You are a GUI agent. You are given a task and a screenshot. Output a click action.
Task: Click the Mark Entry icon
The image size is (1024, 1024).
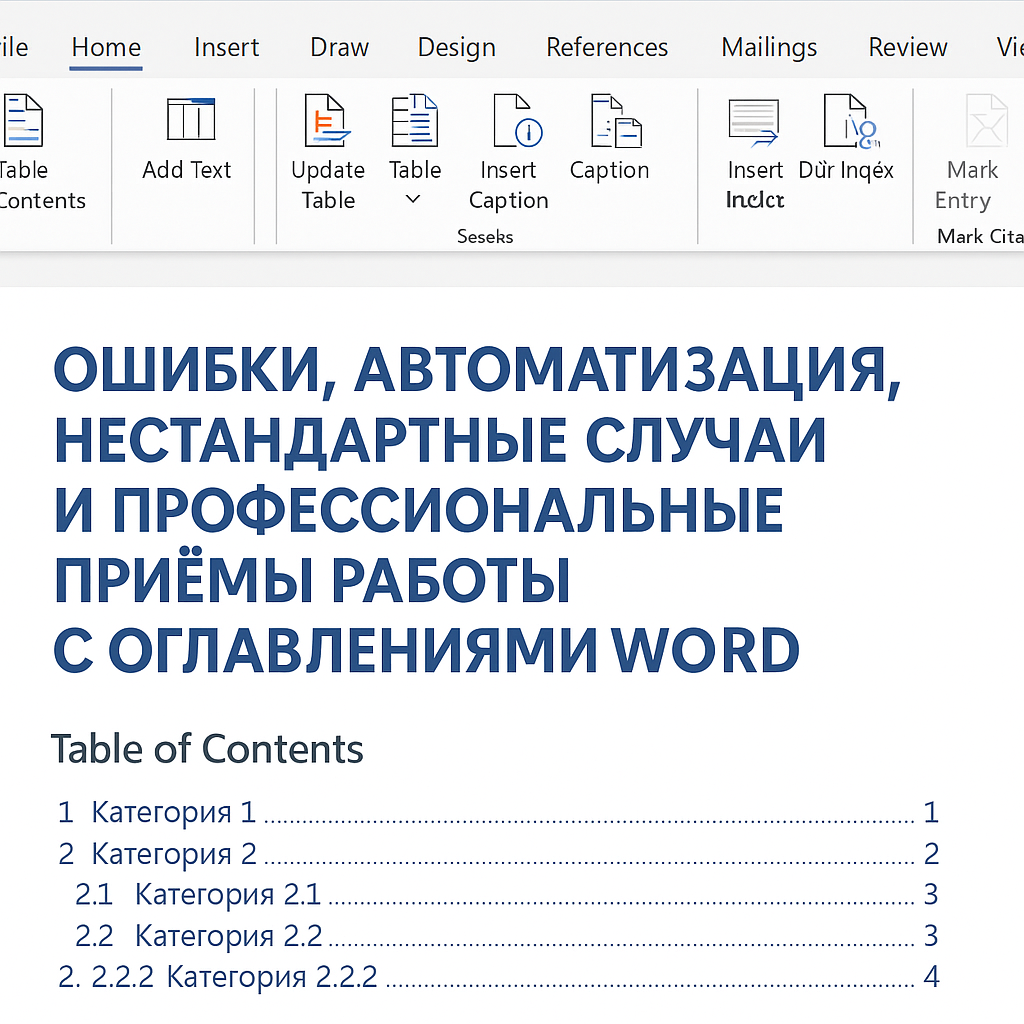click(x=987, y=120)
